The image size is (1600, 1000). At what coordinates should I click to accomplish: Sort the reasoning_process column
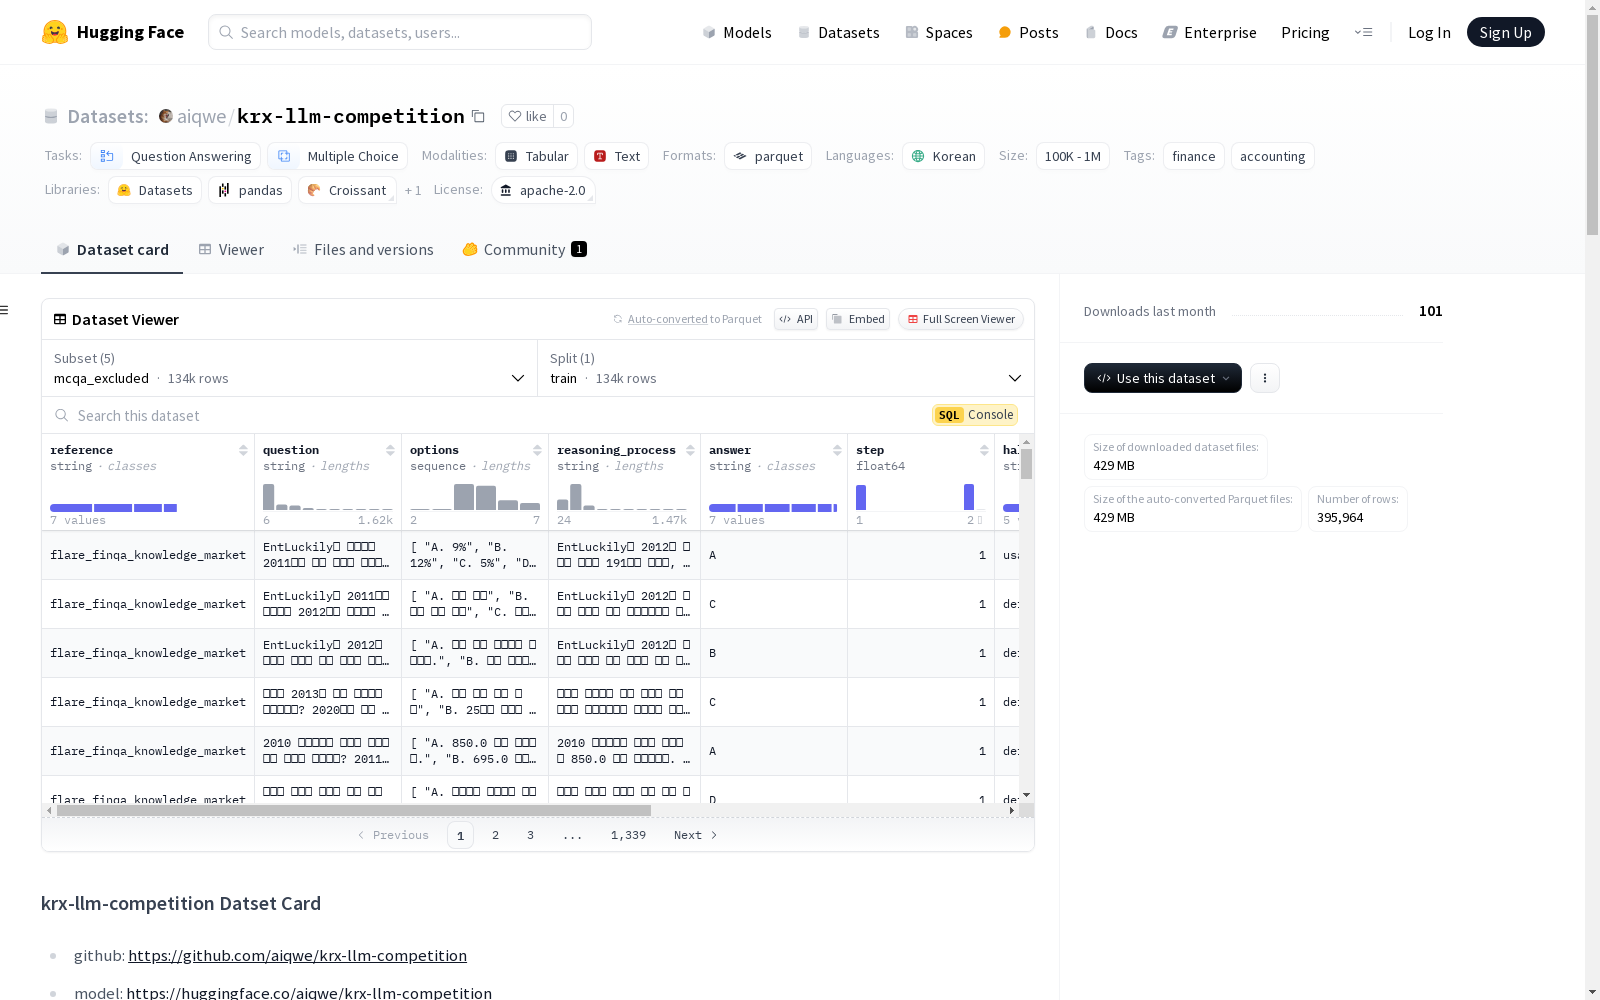(690, 450)
